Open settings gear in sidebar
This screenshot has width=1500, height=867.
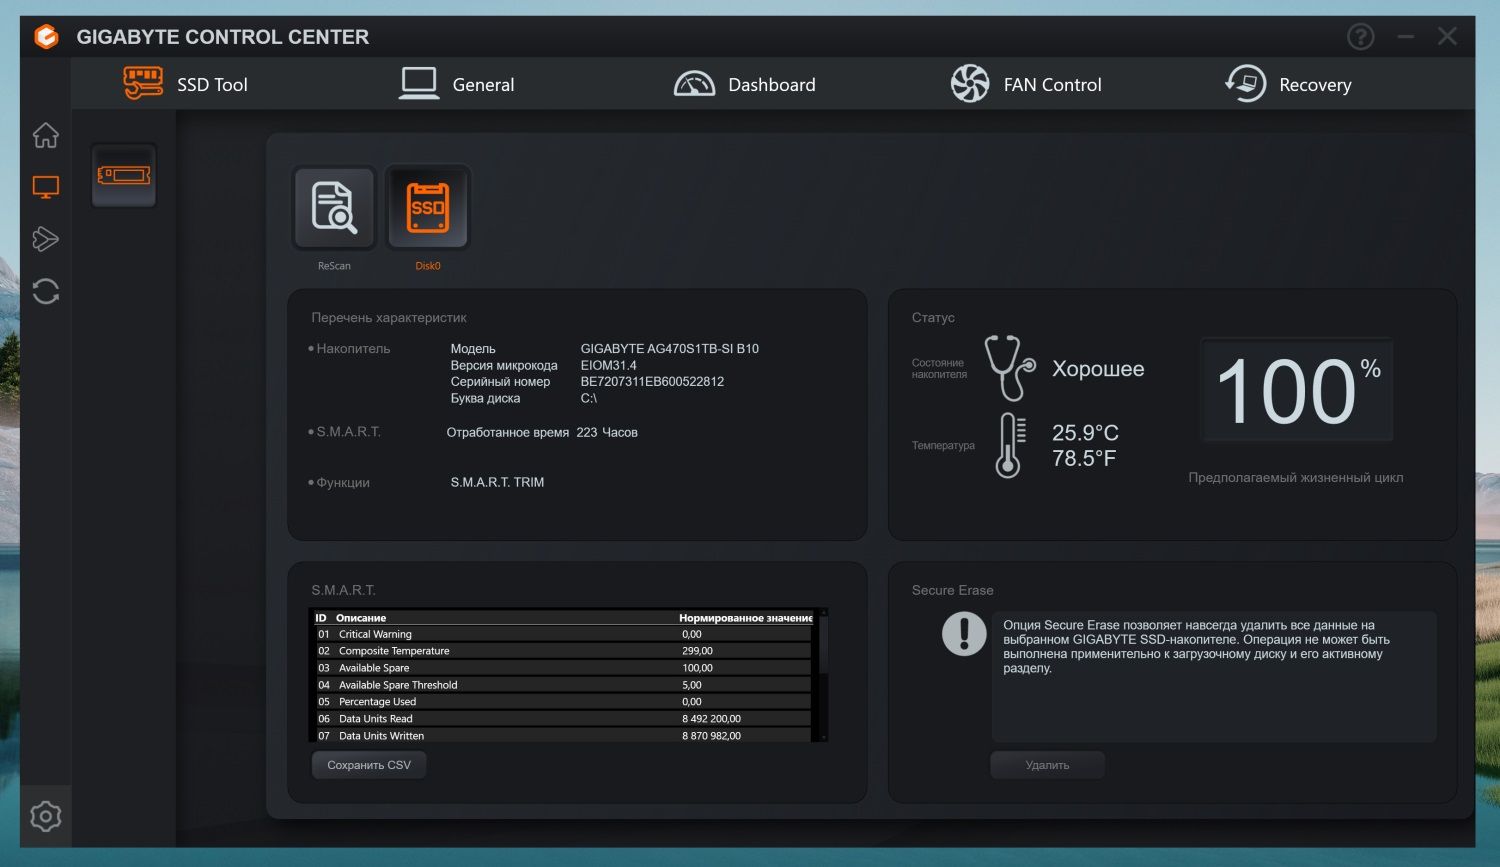(46, 817)
